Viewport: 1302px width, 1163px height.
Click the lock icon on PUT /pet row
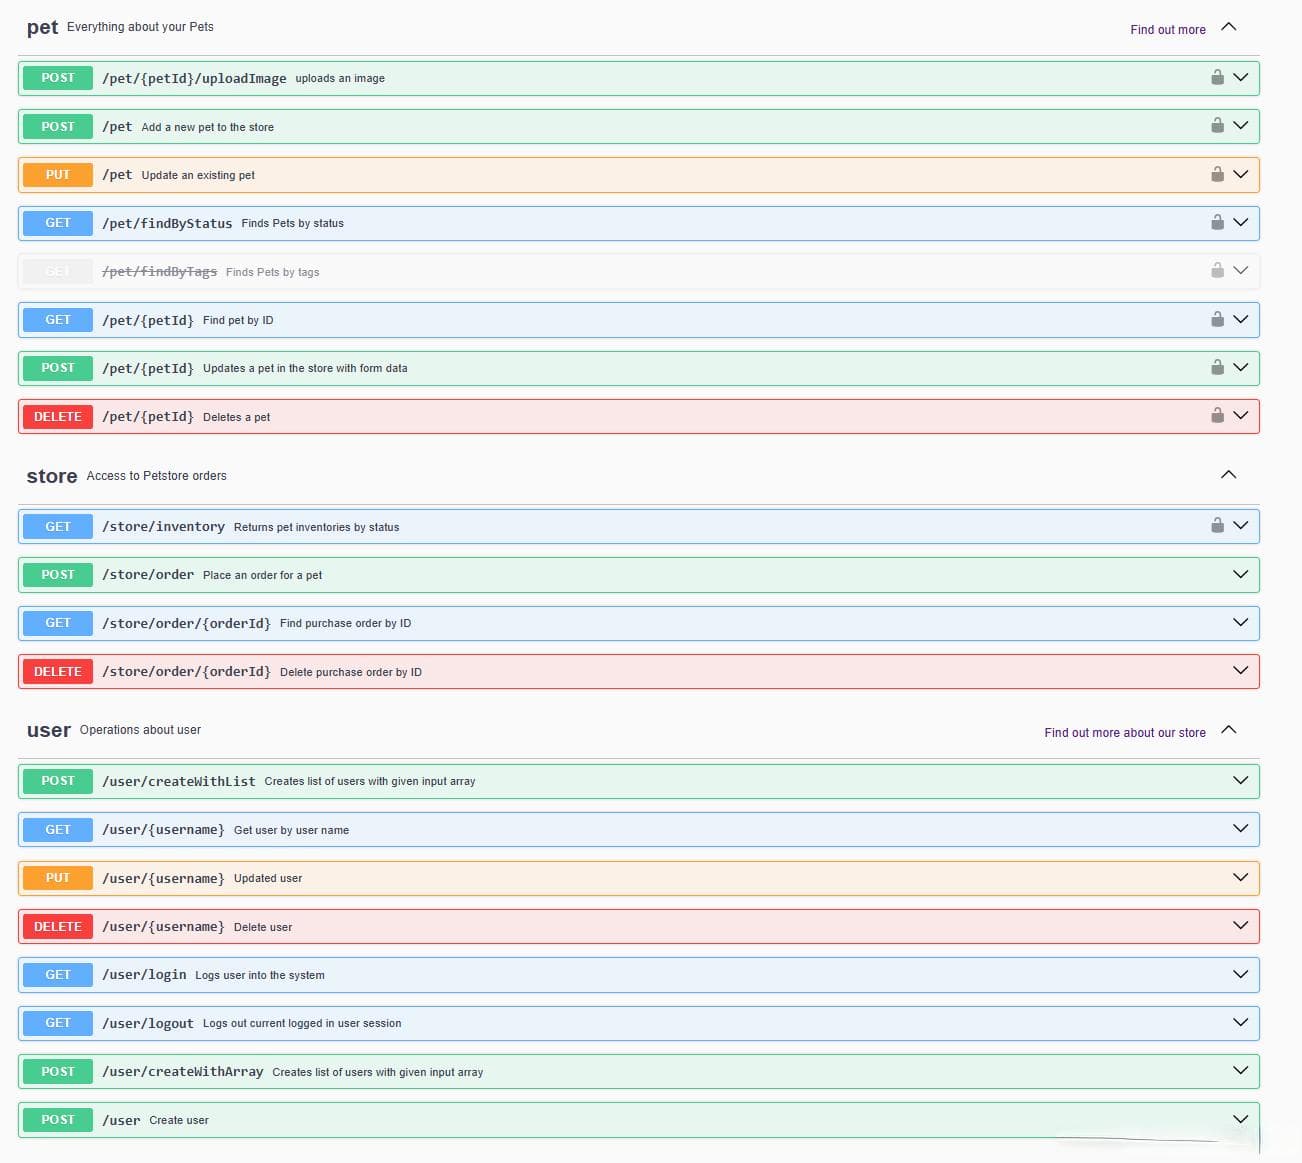pos(1217,174)
